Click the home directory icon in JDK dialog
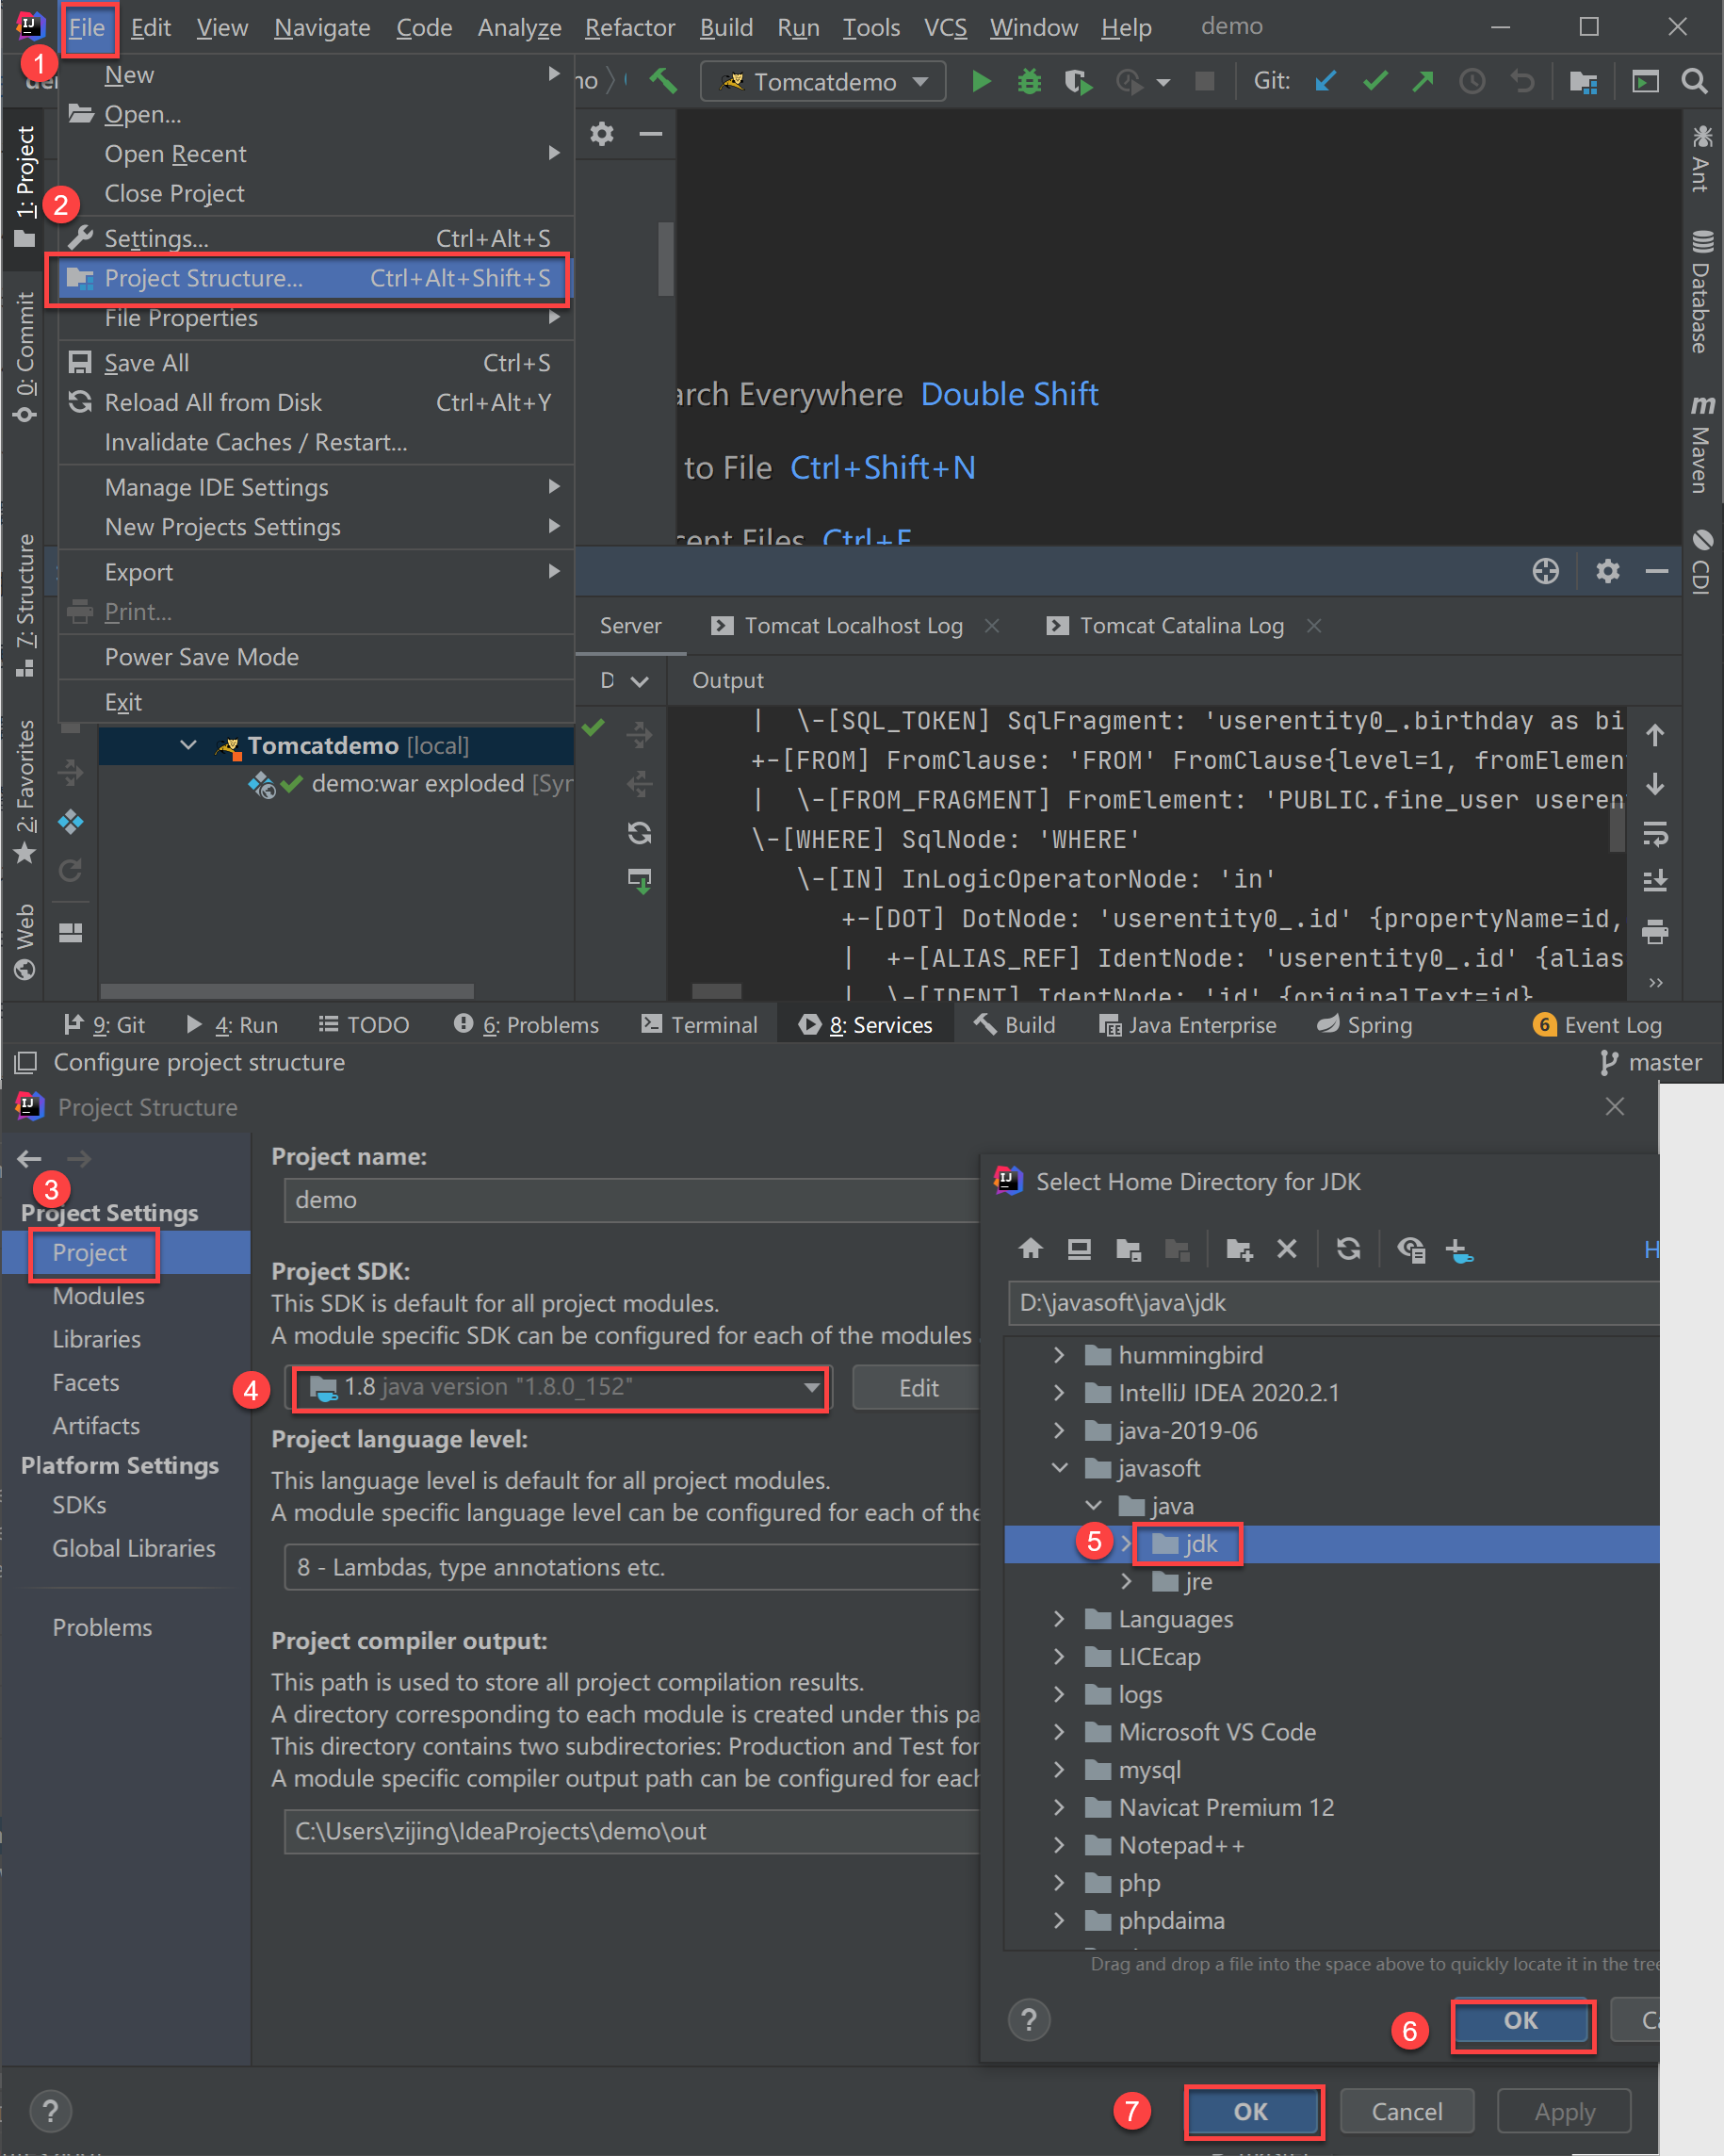 pyautogui.click(x=1031, y=1249)
